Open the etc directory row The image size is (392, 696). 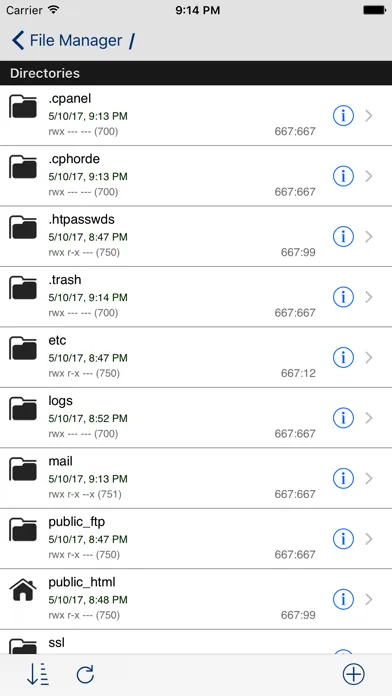(x=196, y=357)
